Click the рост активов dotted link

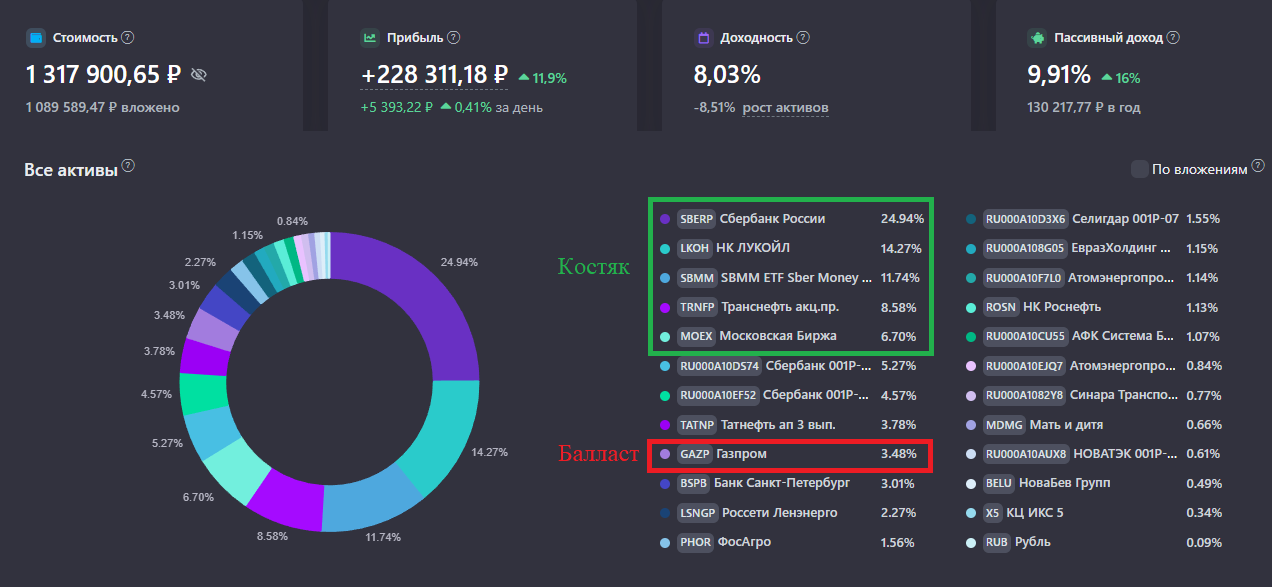pos(785,107)
